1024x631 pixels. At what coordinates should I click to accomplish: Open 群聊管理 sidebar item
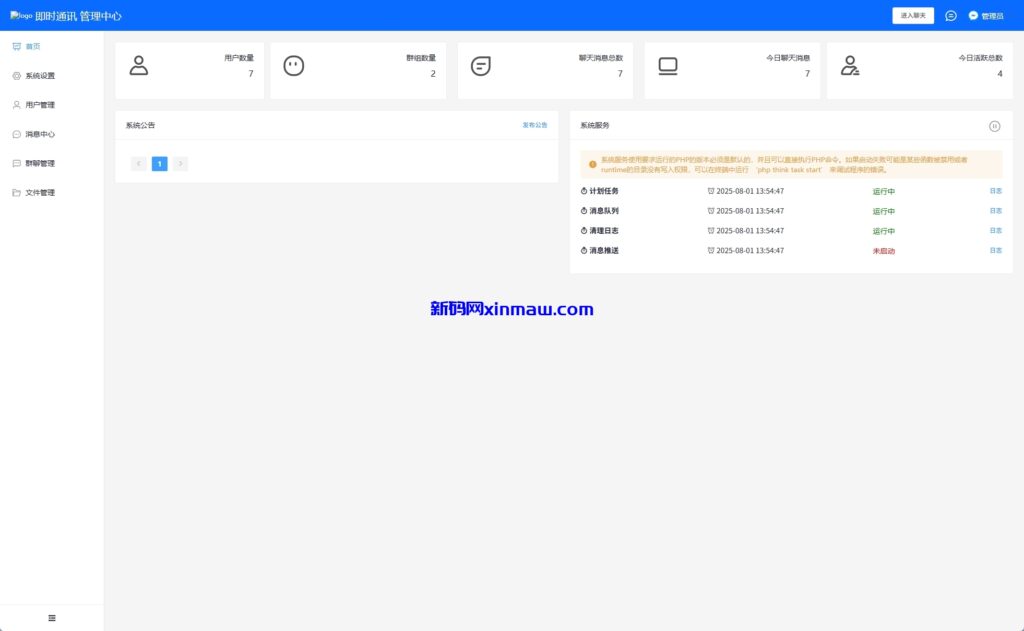pos(39,163)
